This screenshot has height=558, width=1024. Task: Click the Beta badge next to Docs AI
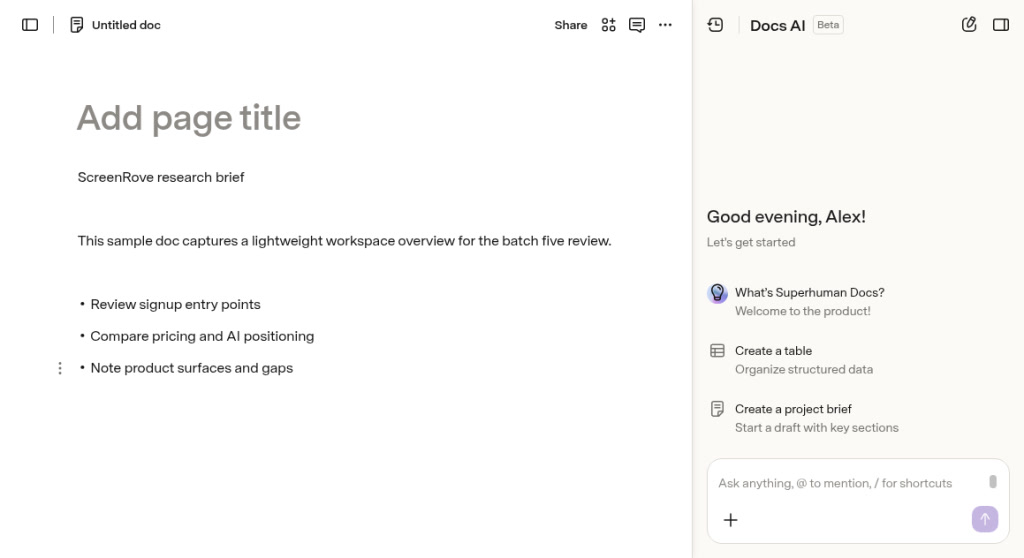828,25
